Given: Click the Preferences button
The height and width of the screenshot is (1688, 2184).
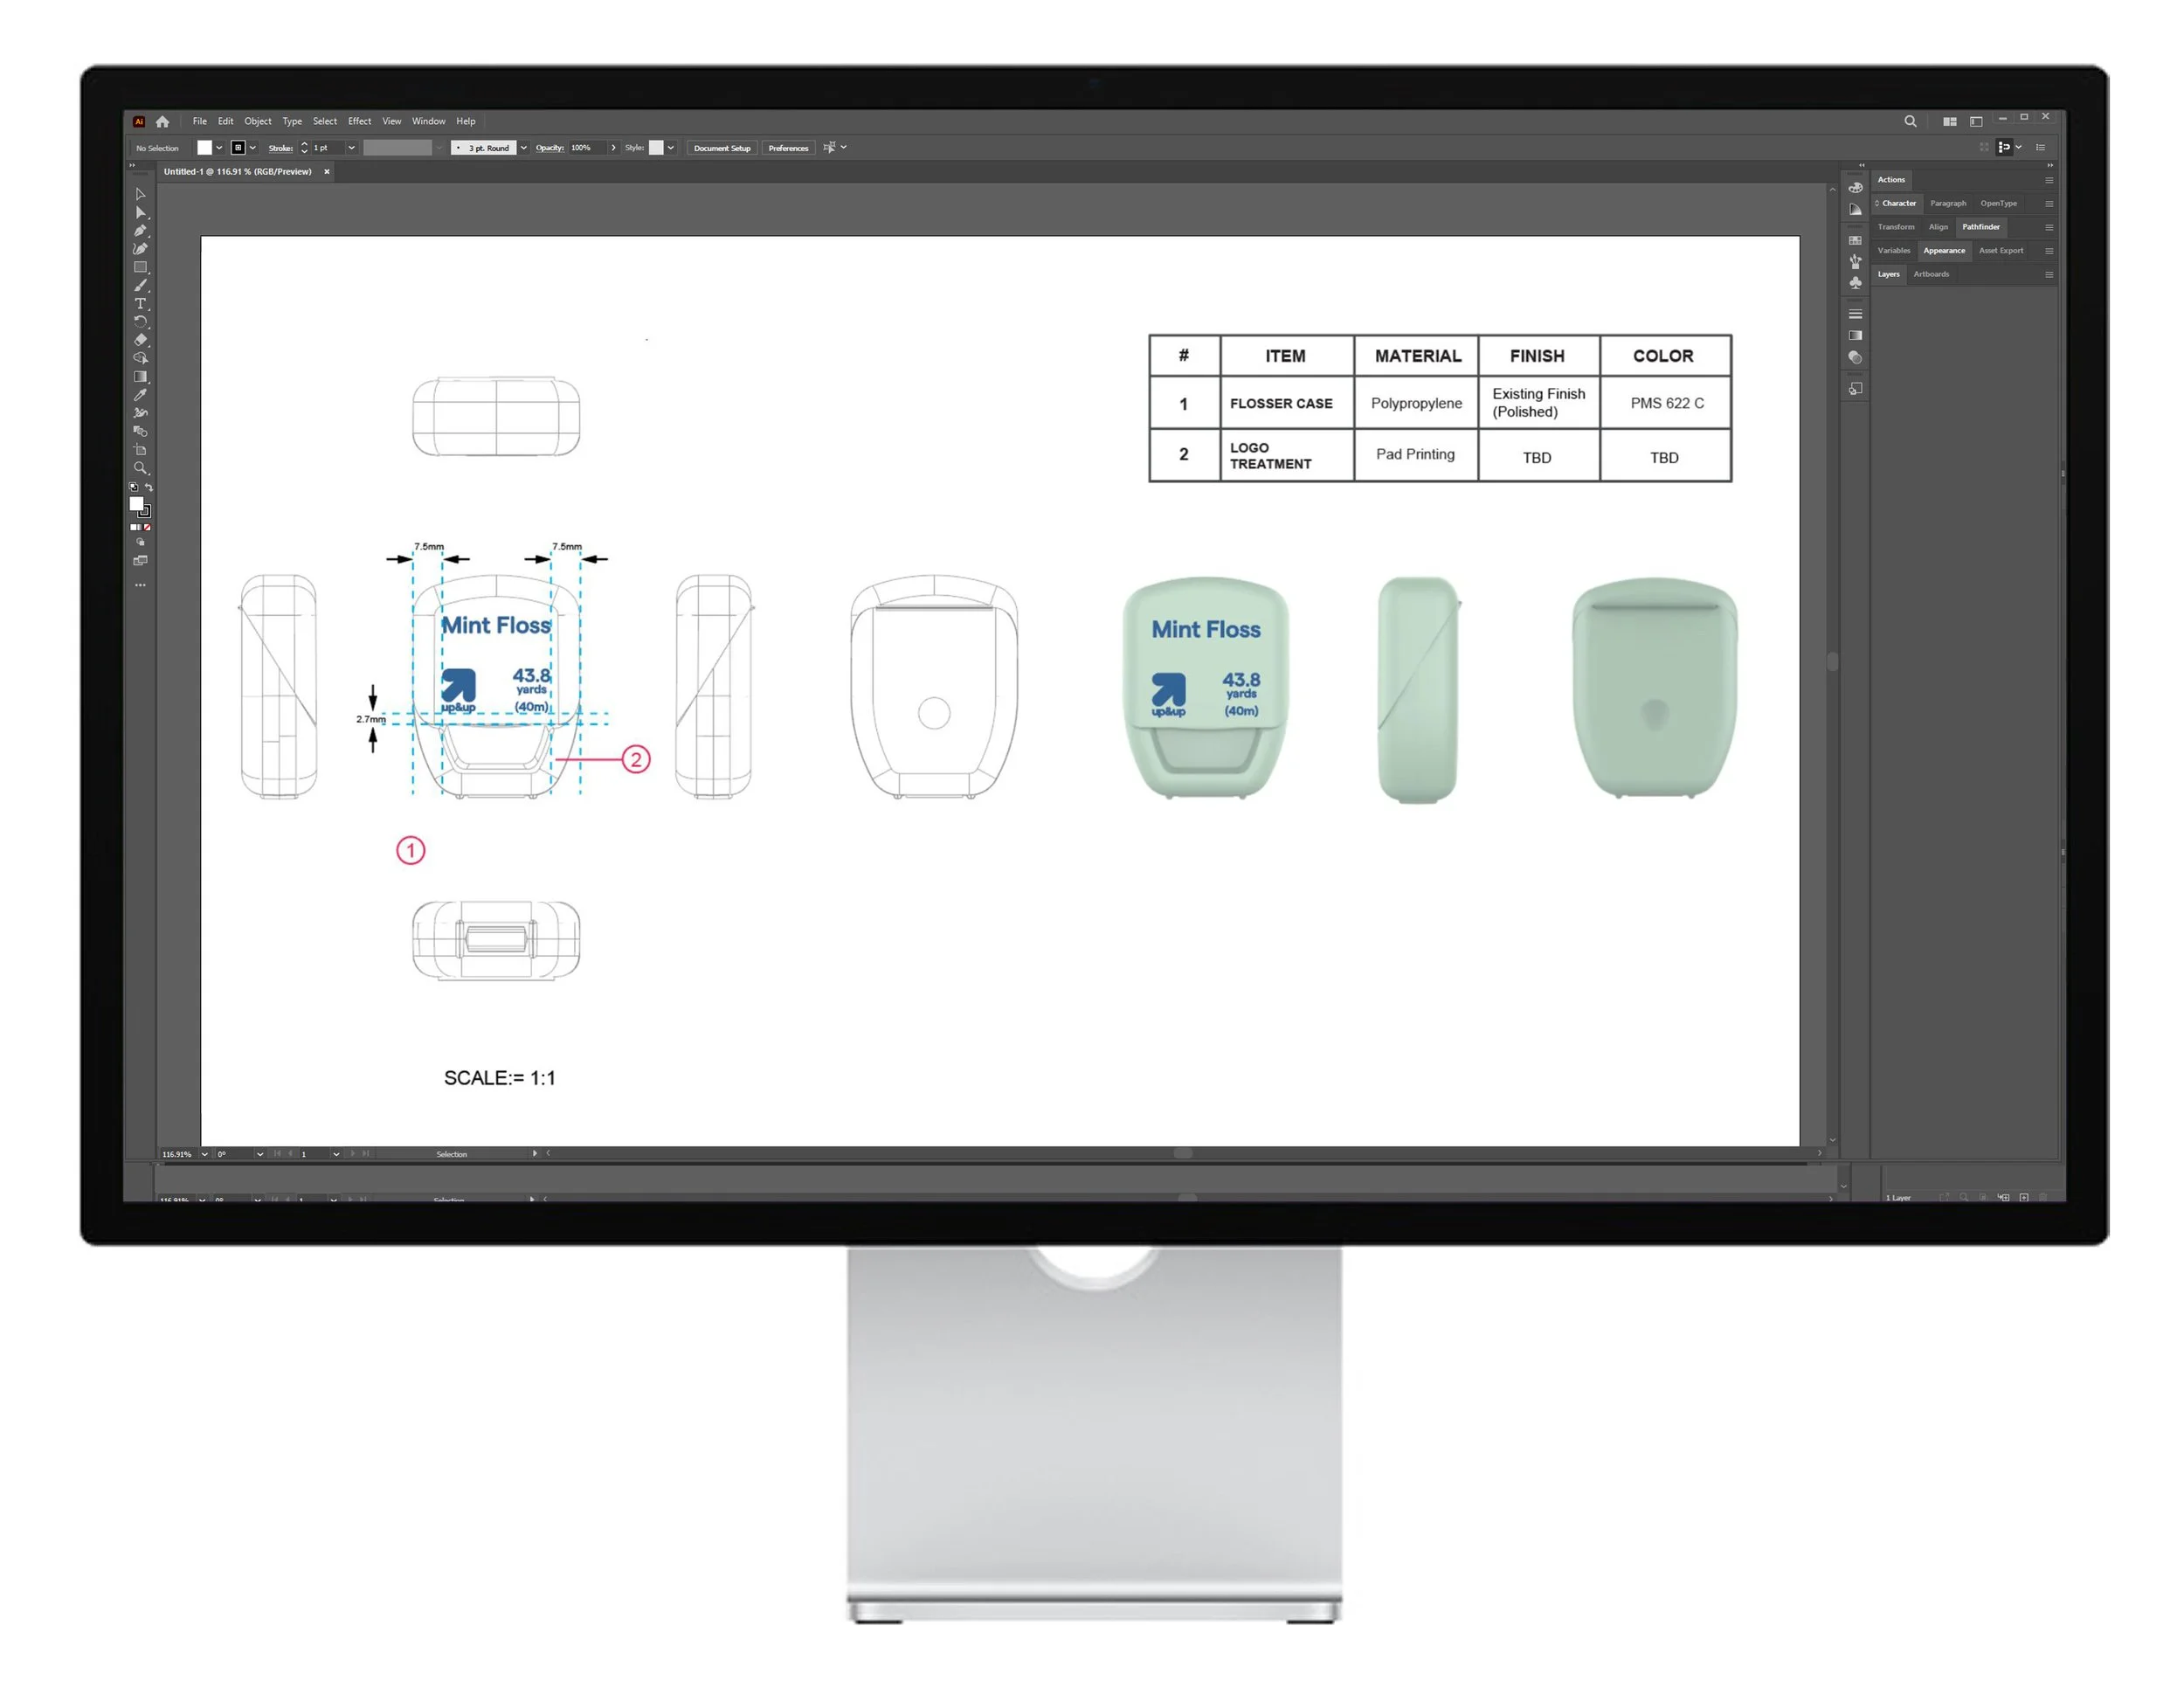Looking at the screenshot, I should coord(788,148).
